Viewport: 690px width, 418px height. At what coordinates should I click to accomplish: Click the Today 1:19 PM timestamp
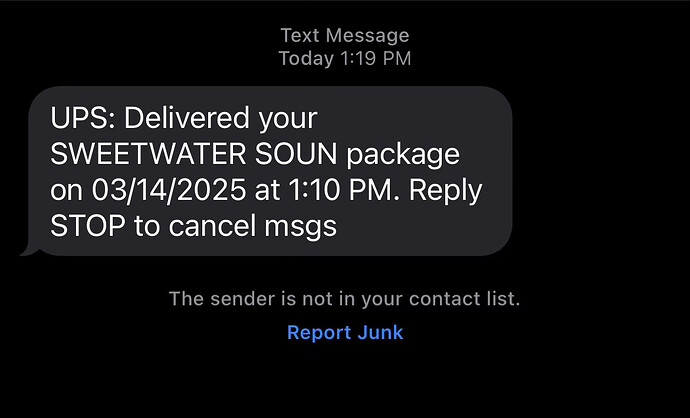(345, 58)
